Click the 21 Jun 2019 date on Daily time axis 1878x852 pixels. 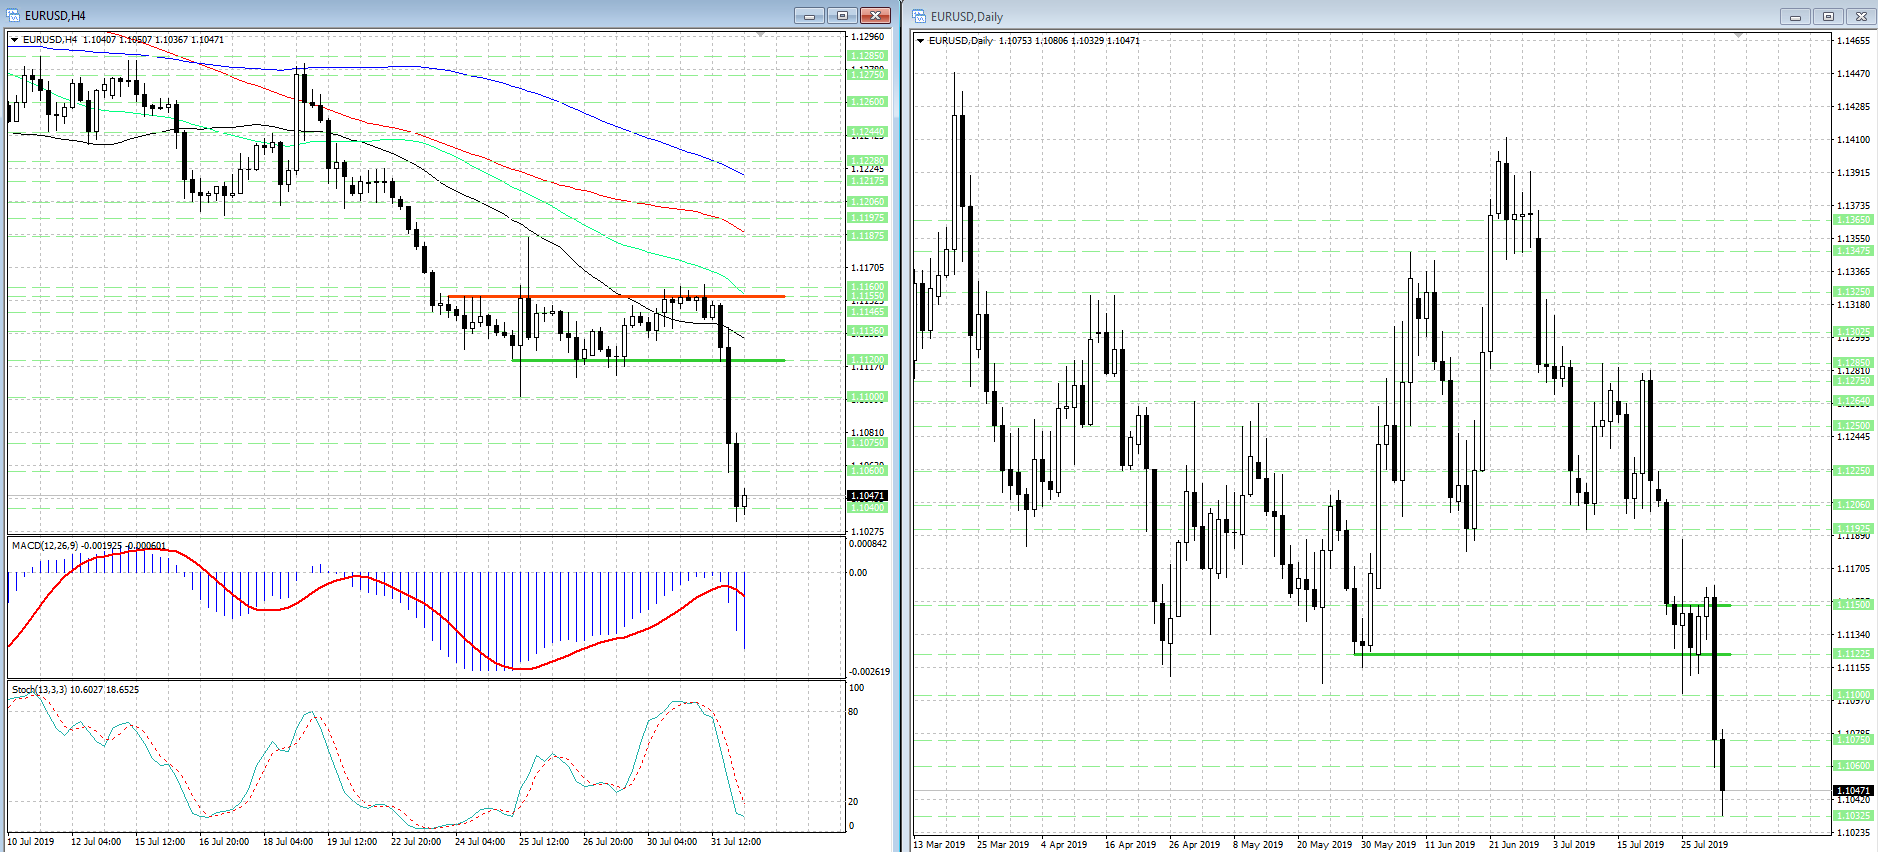pyautogui.click(x=1514, y=845)
